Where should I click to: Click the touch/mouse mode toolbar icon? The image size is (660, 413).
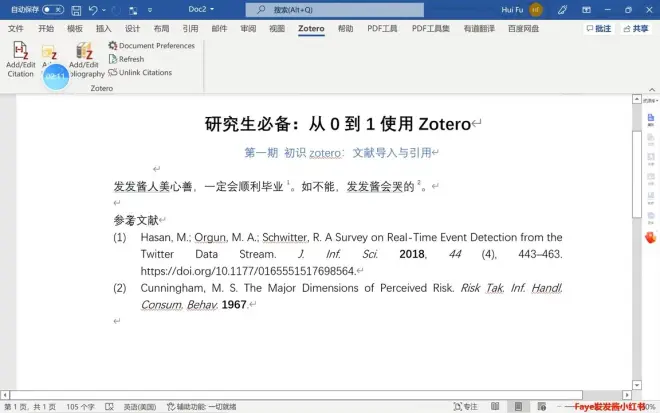(133, 10)
